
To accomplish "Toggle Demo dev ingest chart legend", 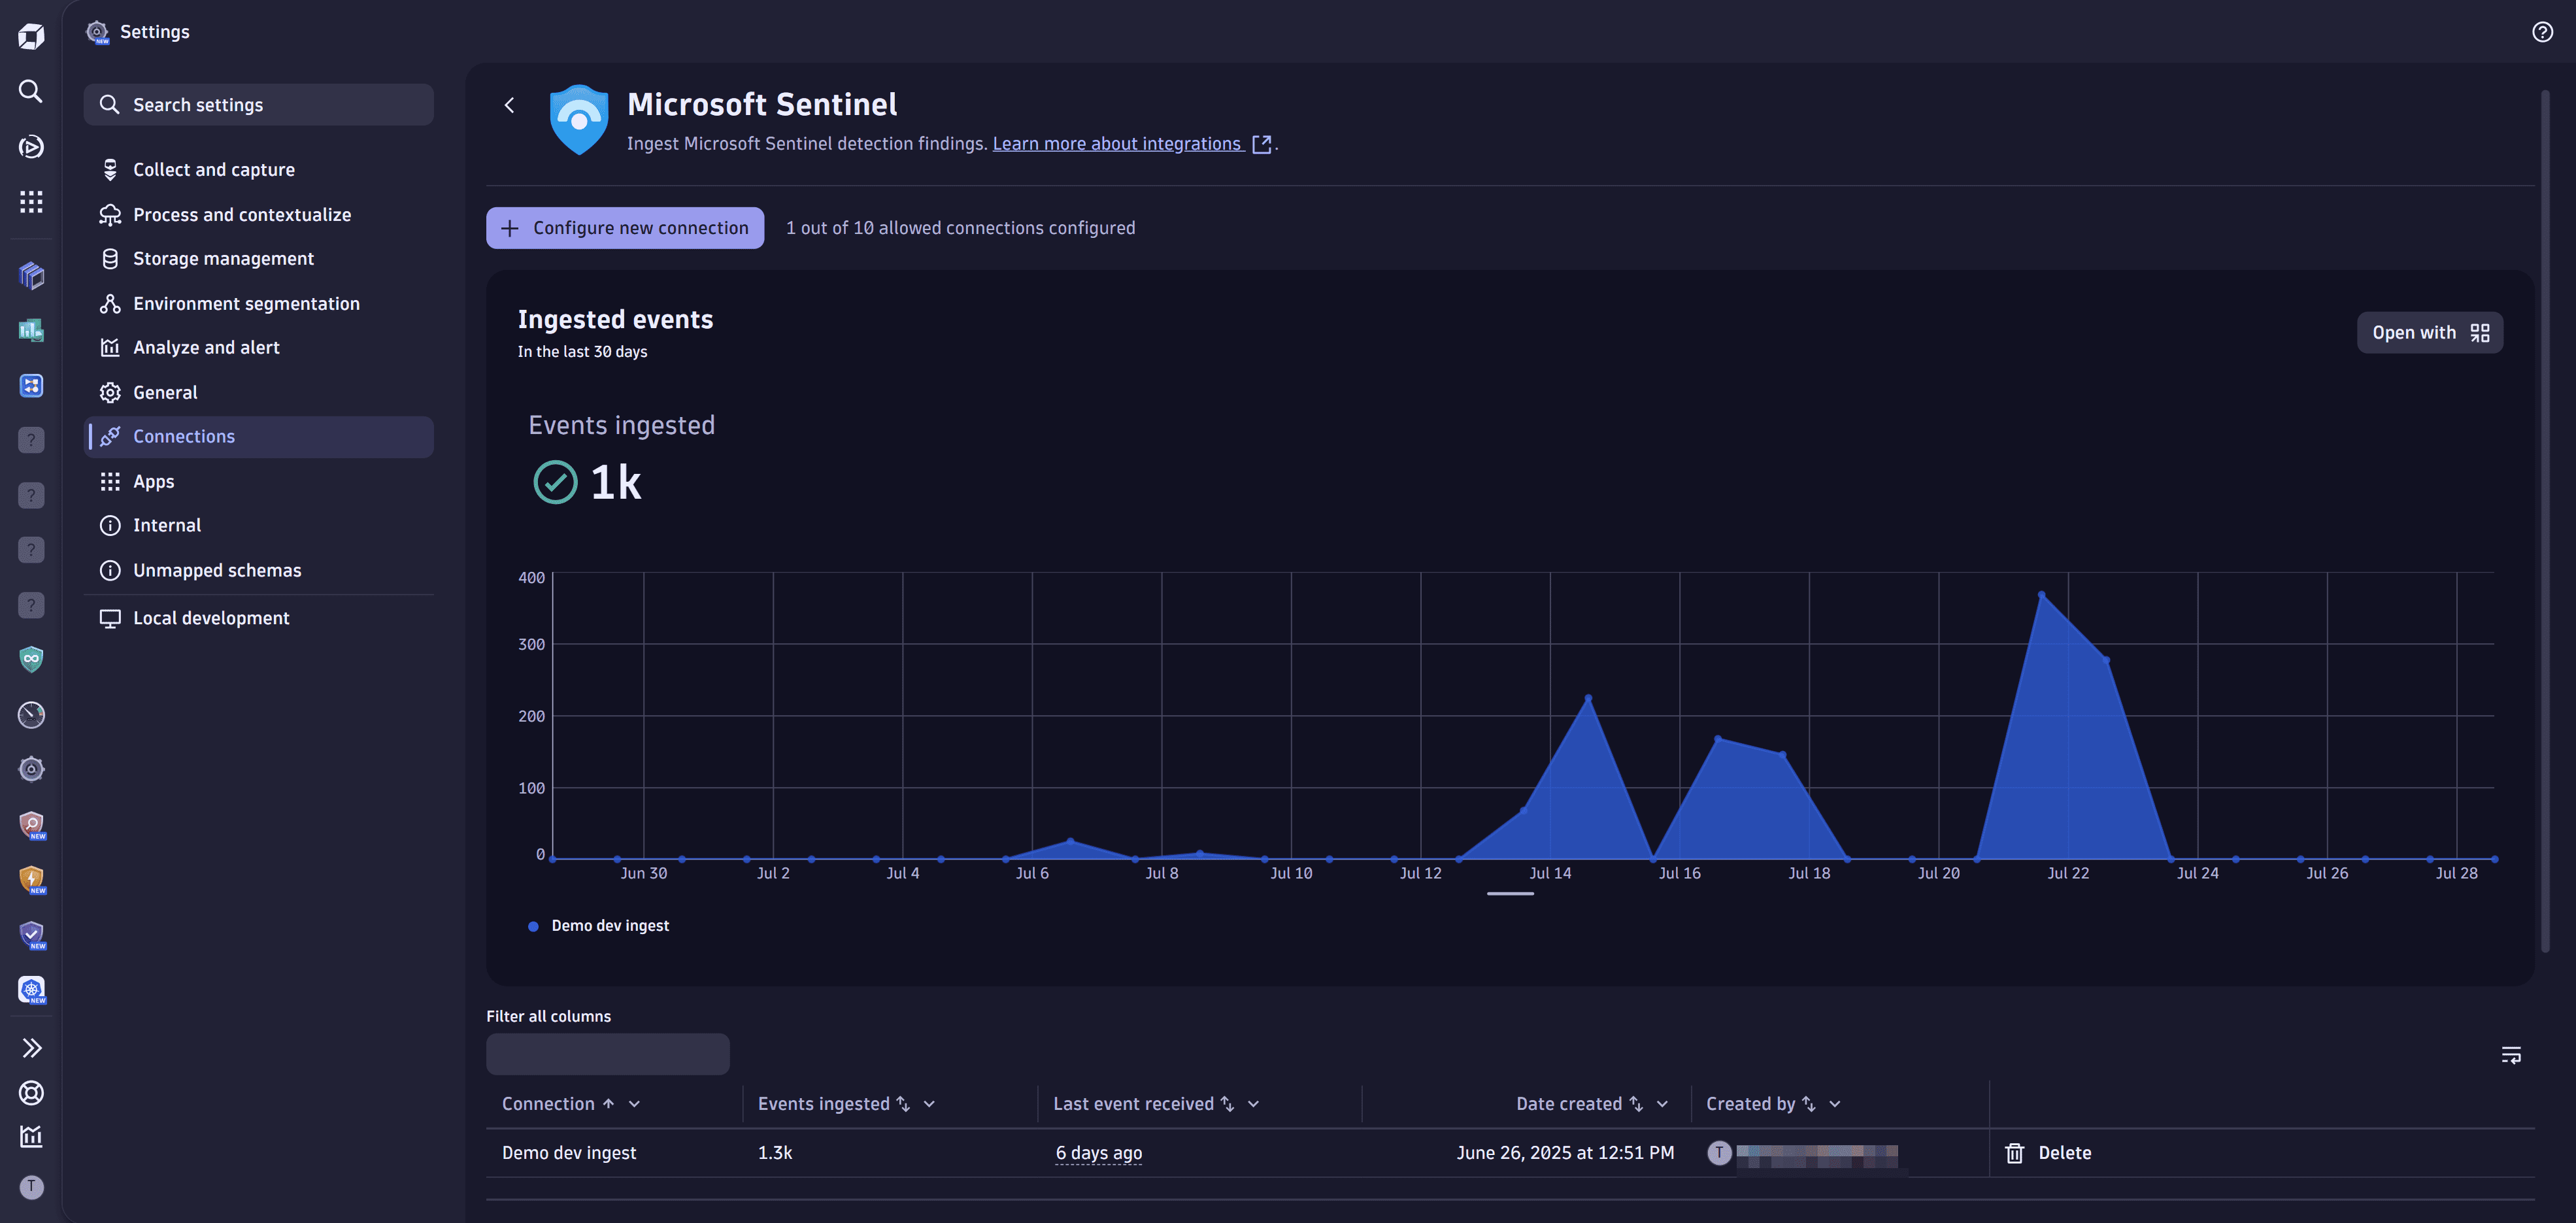I will pos(599,925).
